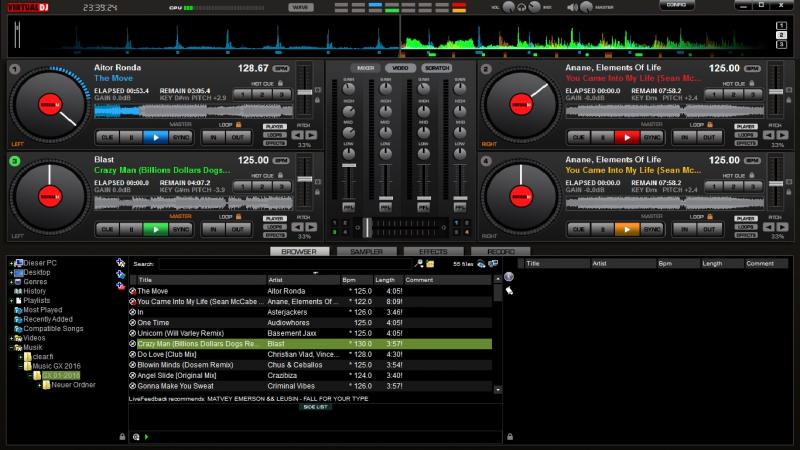Viewport: 800px width, 450px height.
Task: Start deck 3 with the green play button
Action: [156, 229]
